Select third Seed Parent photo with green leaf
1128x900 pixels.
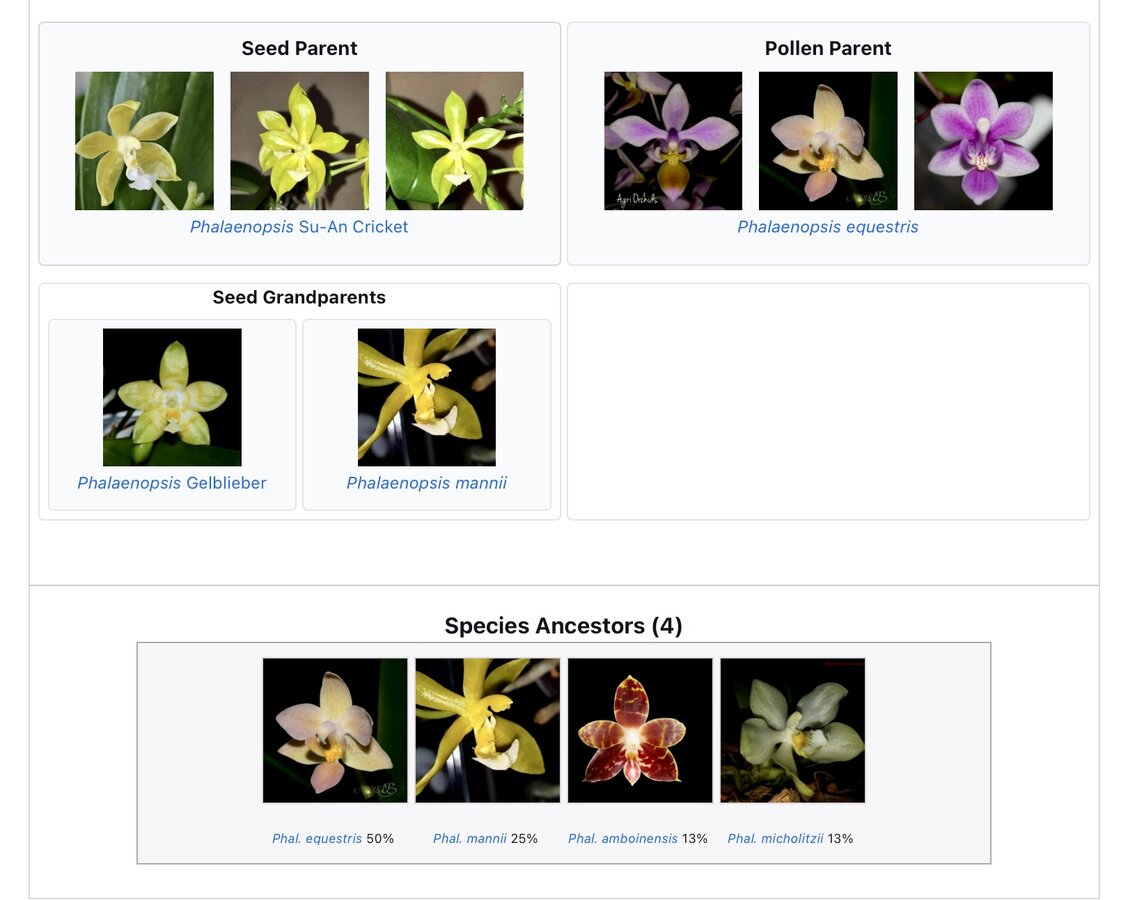[454, 141]
